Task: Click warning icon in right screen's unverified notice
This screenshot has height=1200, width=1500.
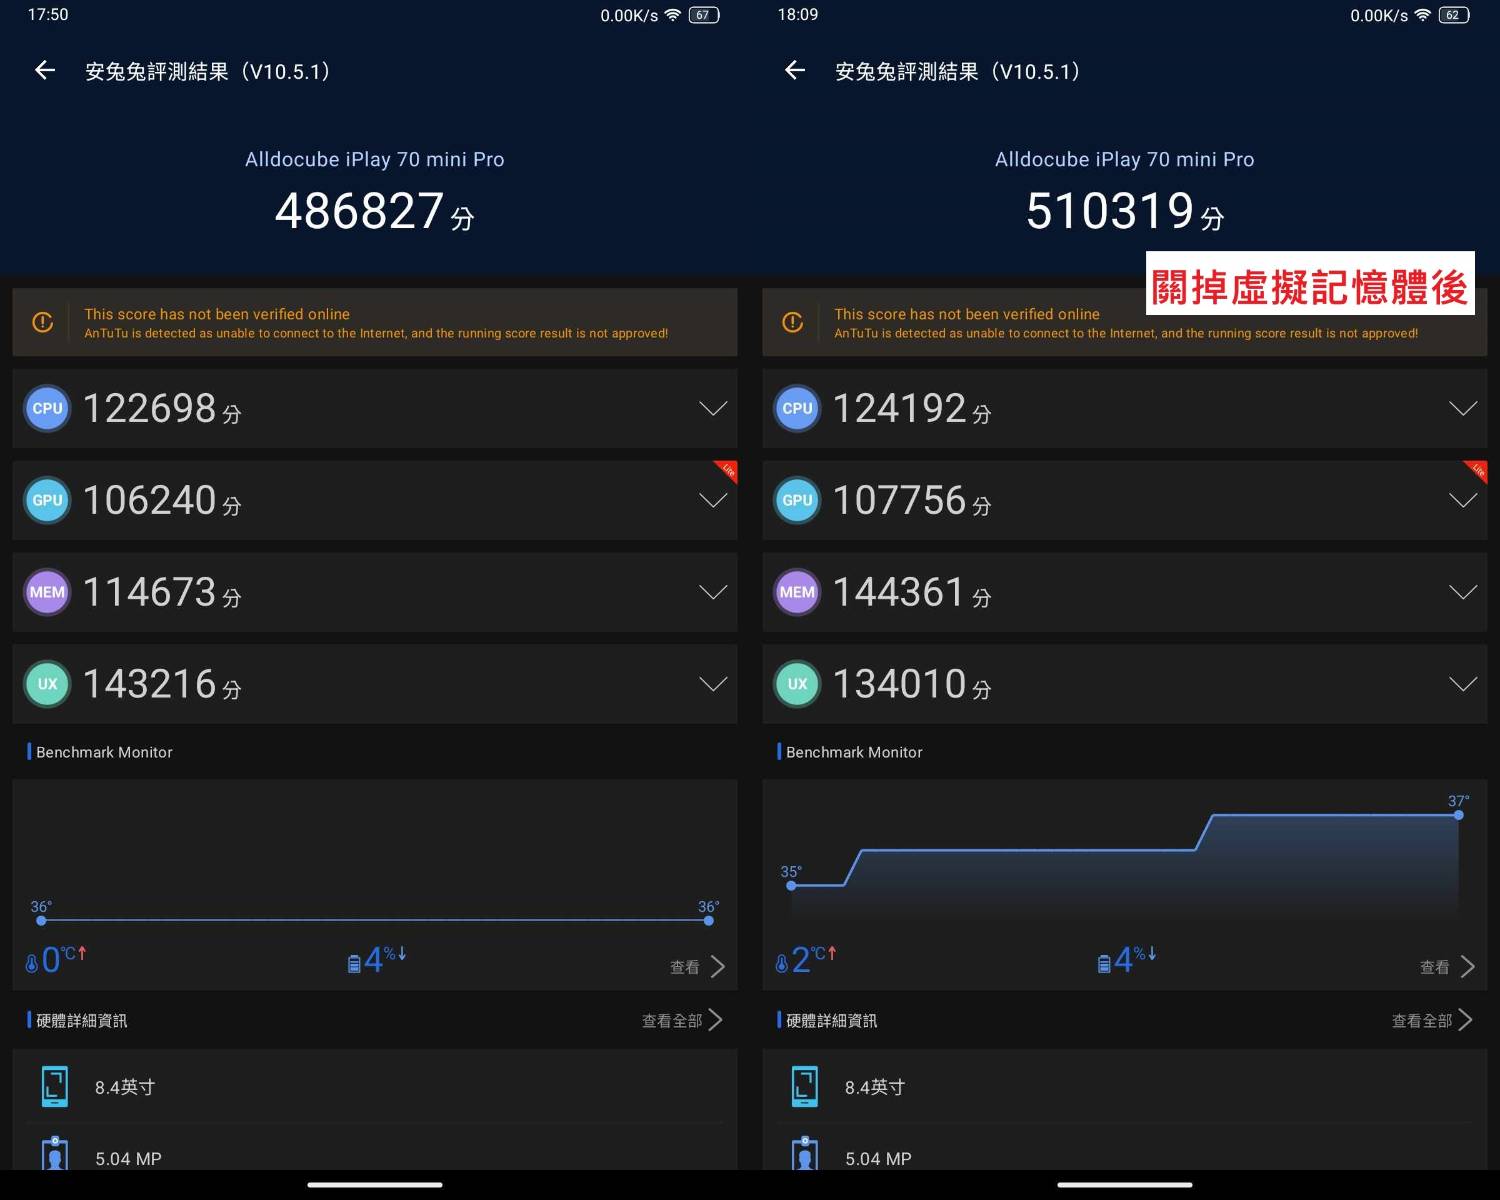Action: [x=793, y=322]
